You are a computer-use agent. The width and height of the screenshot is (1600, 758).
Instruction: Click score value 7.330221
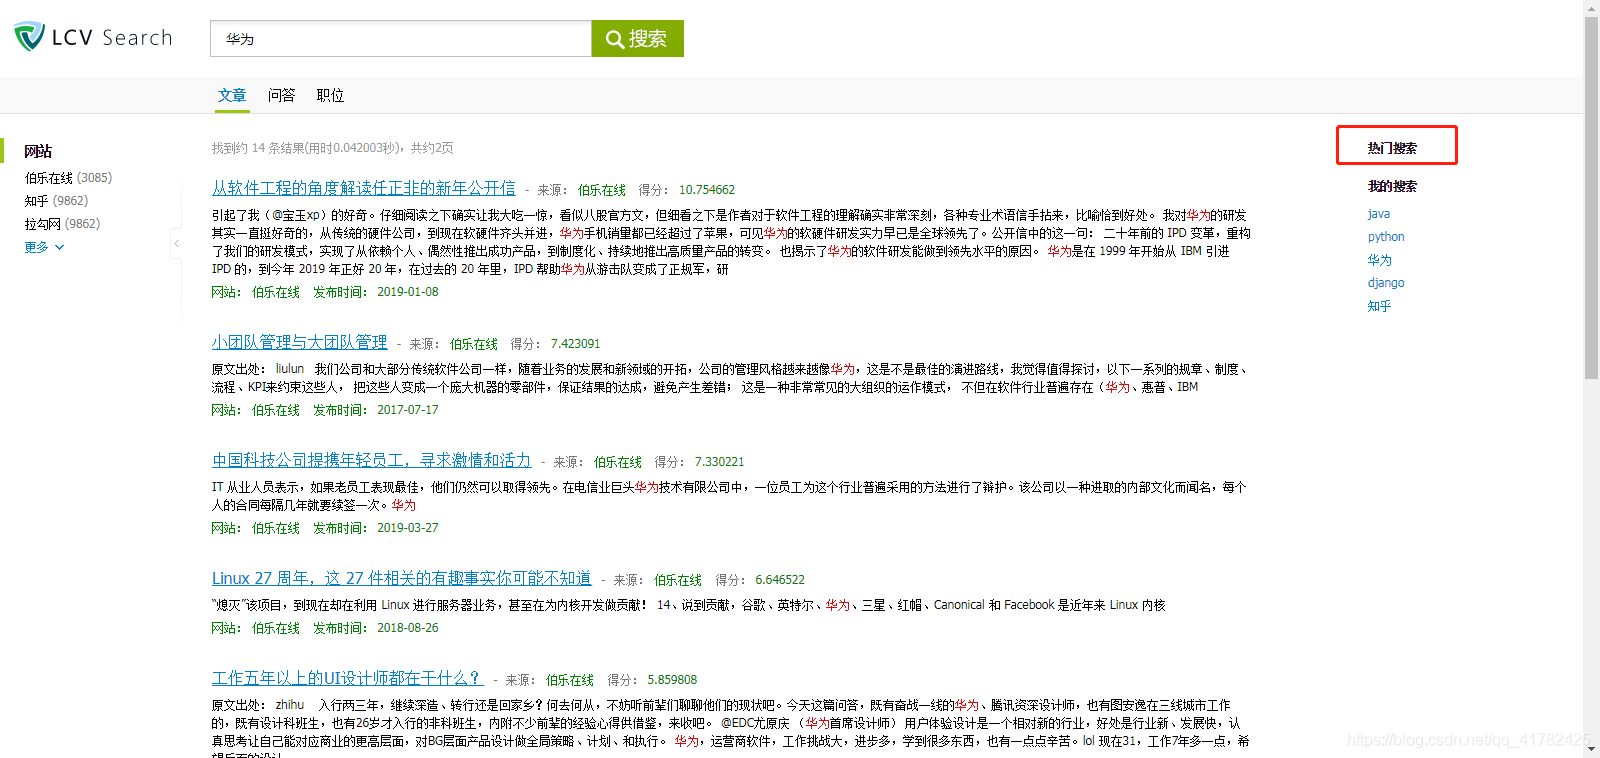click(x=720, y=462)
